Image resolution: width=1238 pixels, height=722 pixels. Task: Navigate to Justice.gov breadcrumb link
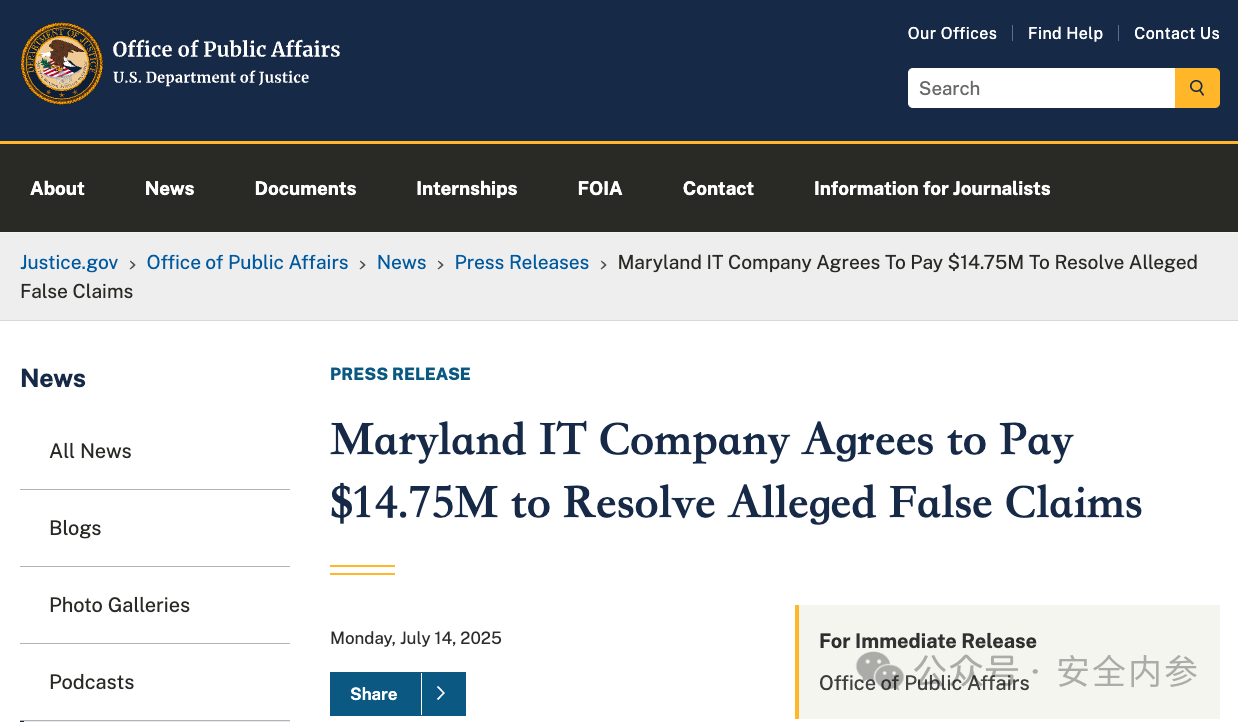[x=69, y=262]
